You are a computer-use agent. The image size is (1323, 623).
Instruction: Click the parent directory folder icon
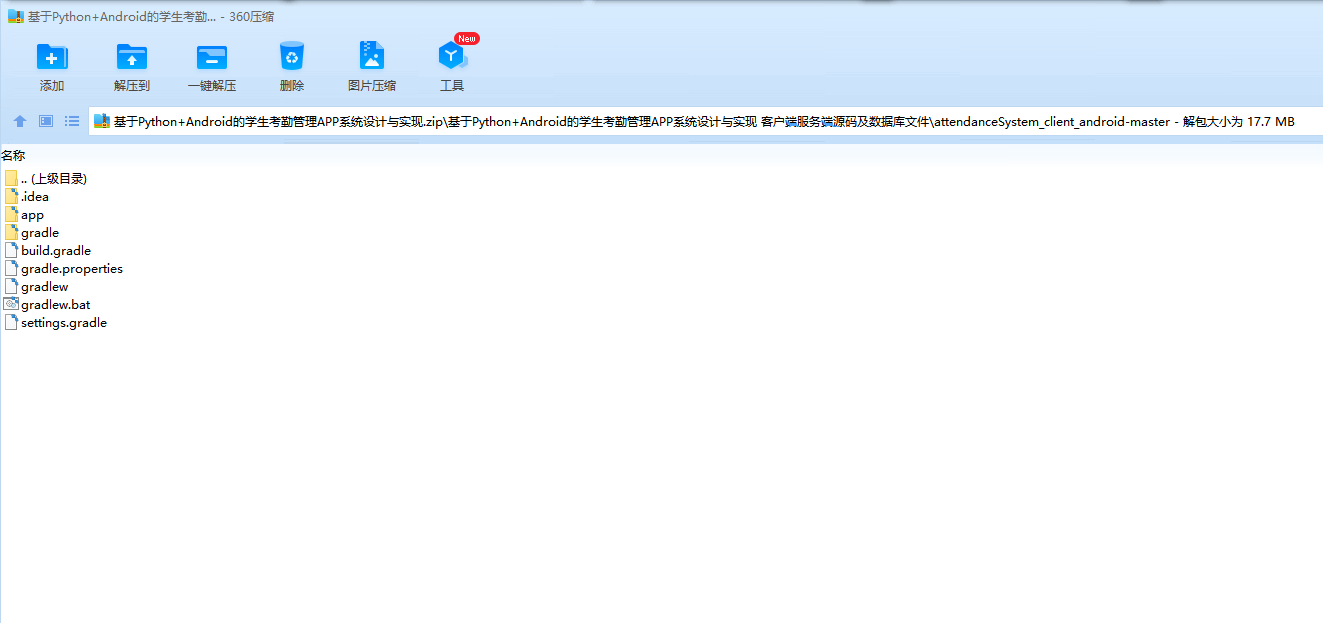[x=11, y=178]
